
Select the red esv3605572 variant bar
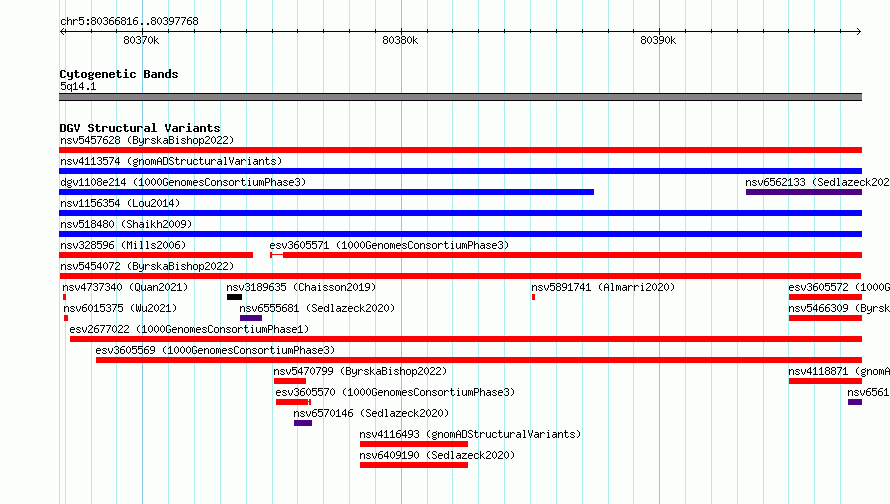click(x=825, y=297)
